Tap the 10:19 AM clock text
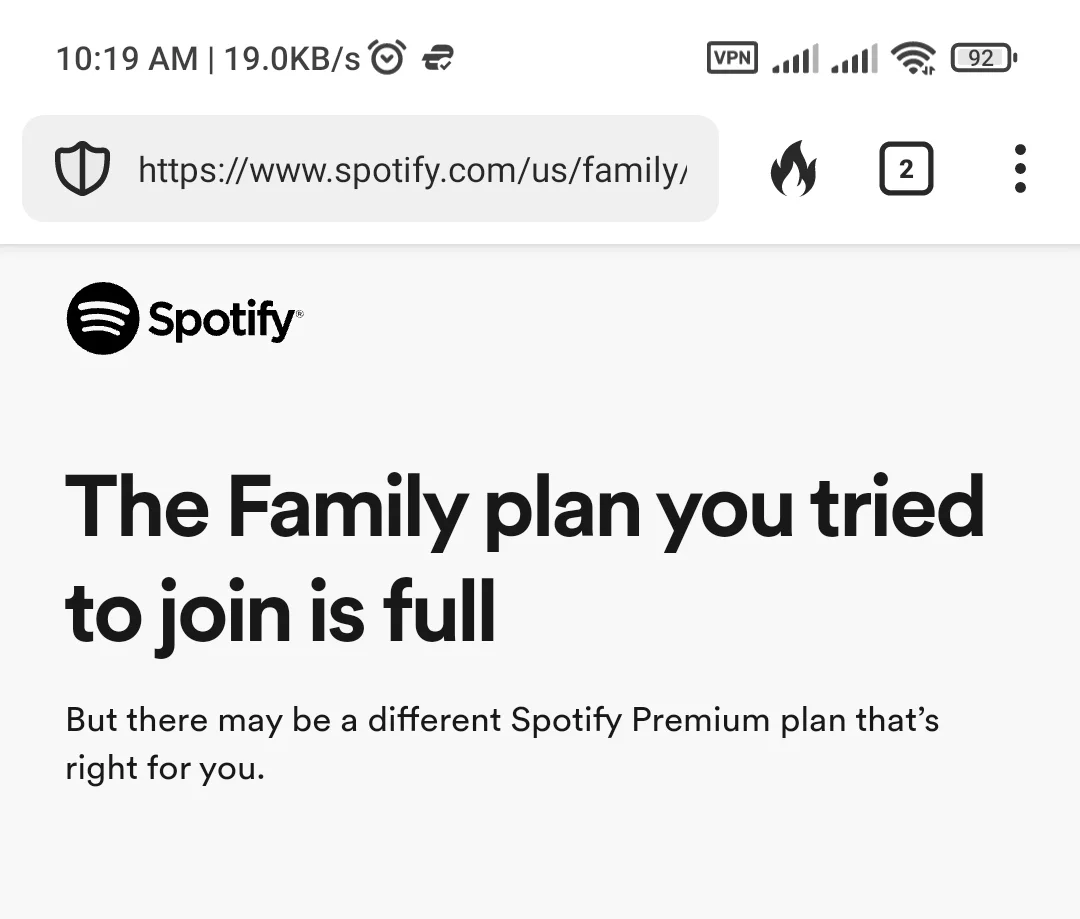The height and width of the screenshot is (919, 1080). click(x=127, y=59)
